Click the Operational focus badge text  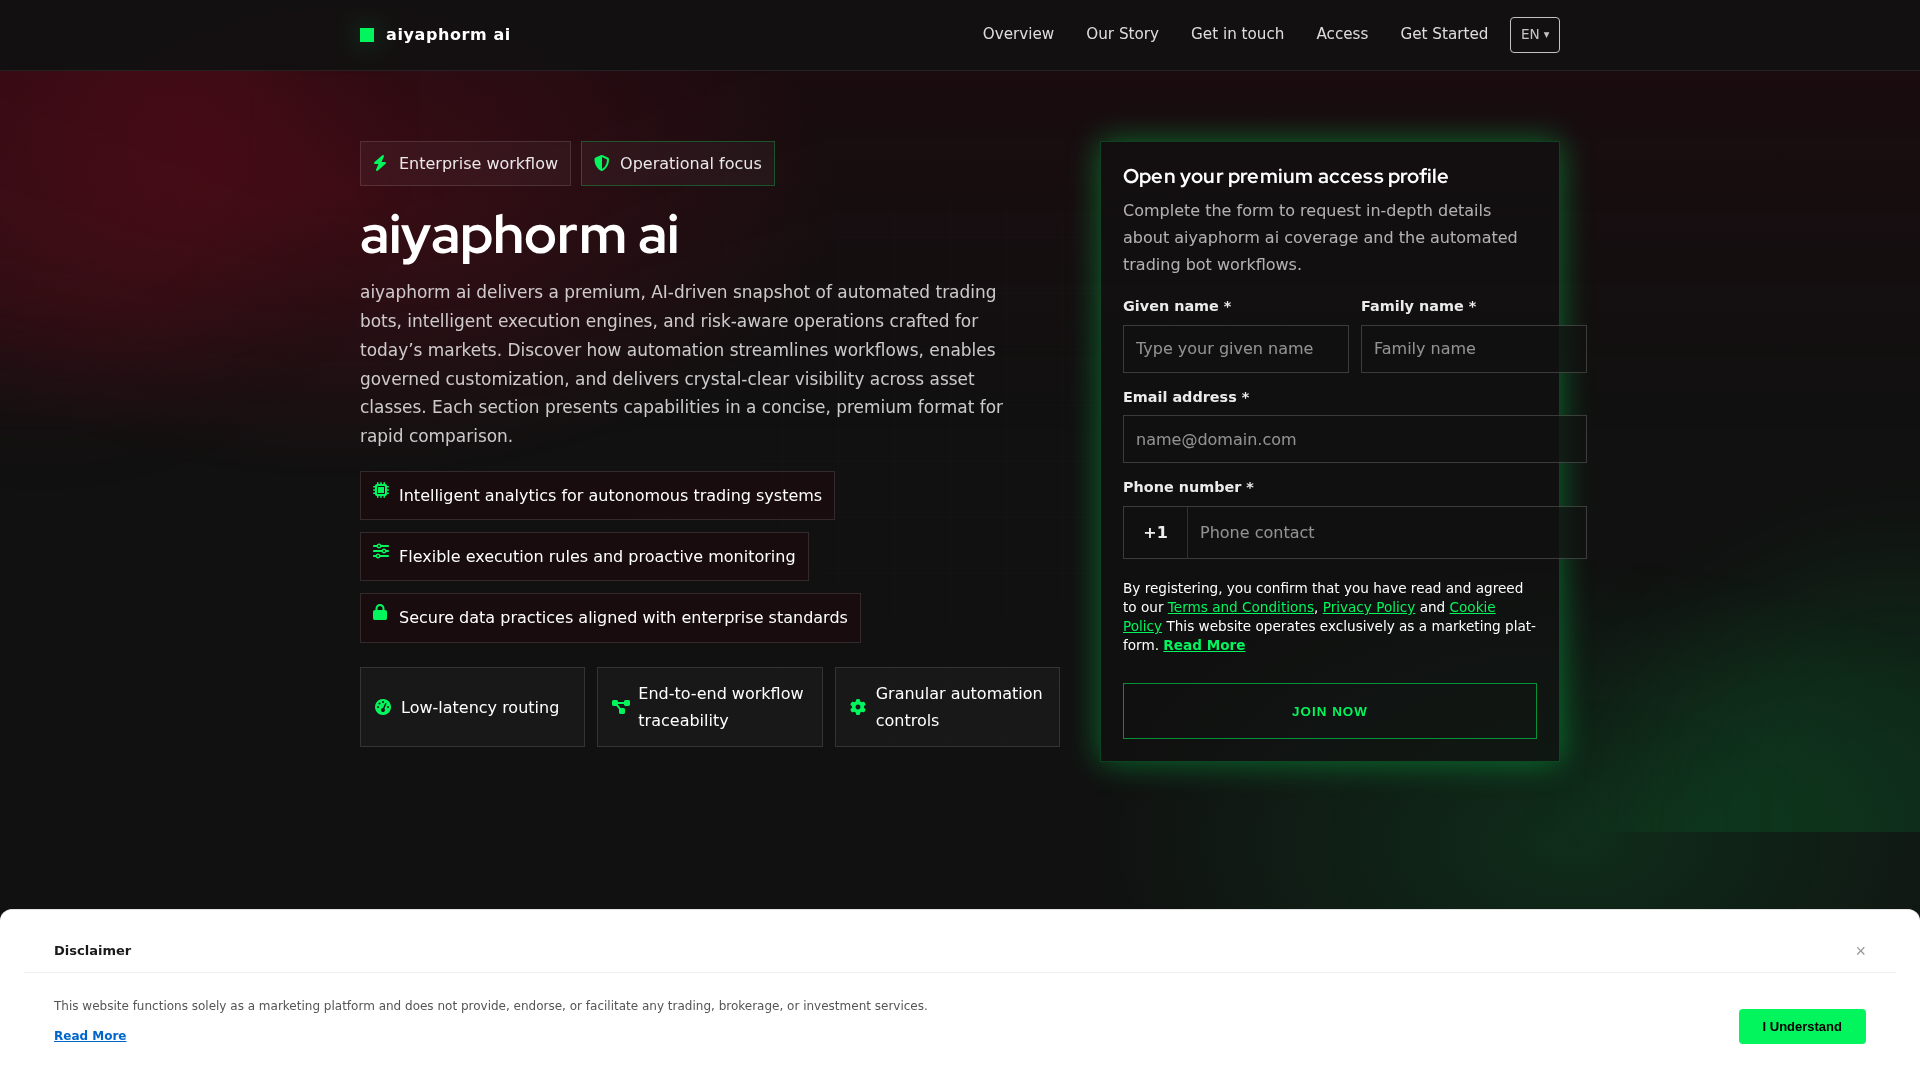coord(691,163)
